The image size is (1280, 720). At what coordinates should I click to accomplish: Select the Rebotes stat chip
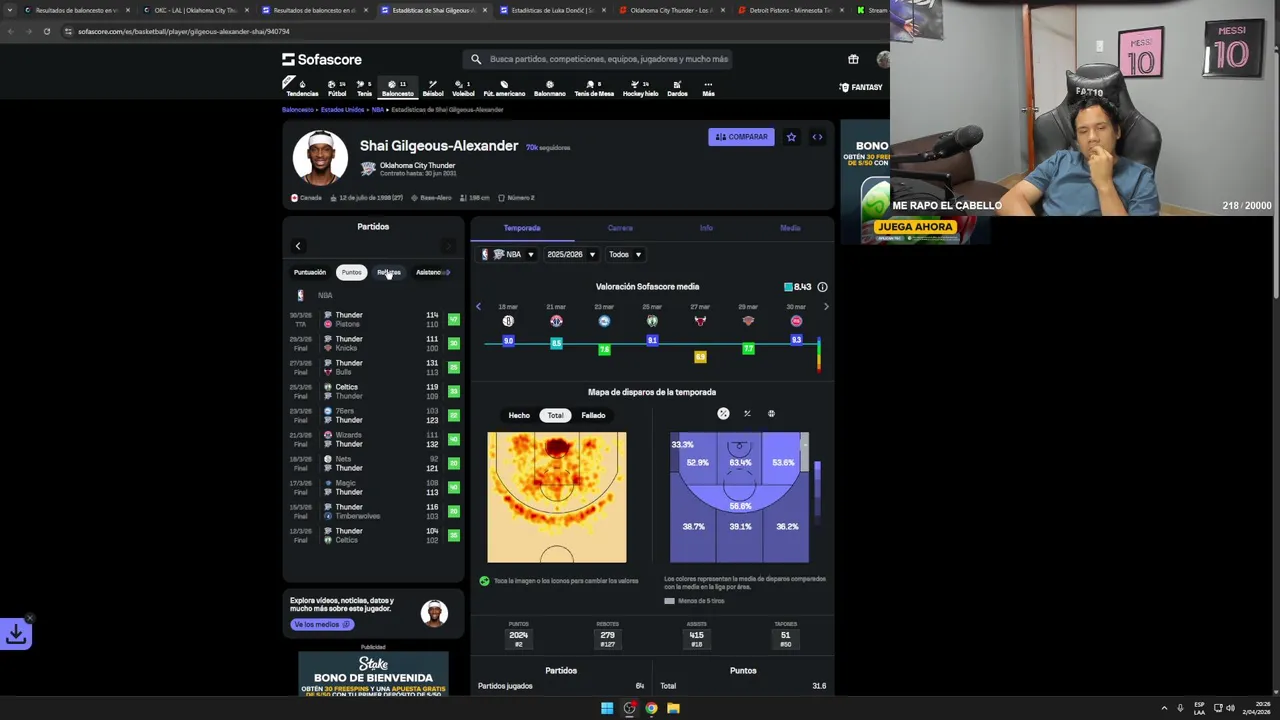(389, 272)
